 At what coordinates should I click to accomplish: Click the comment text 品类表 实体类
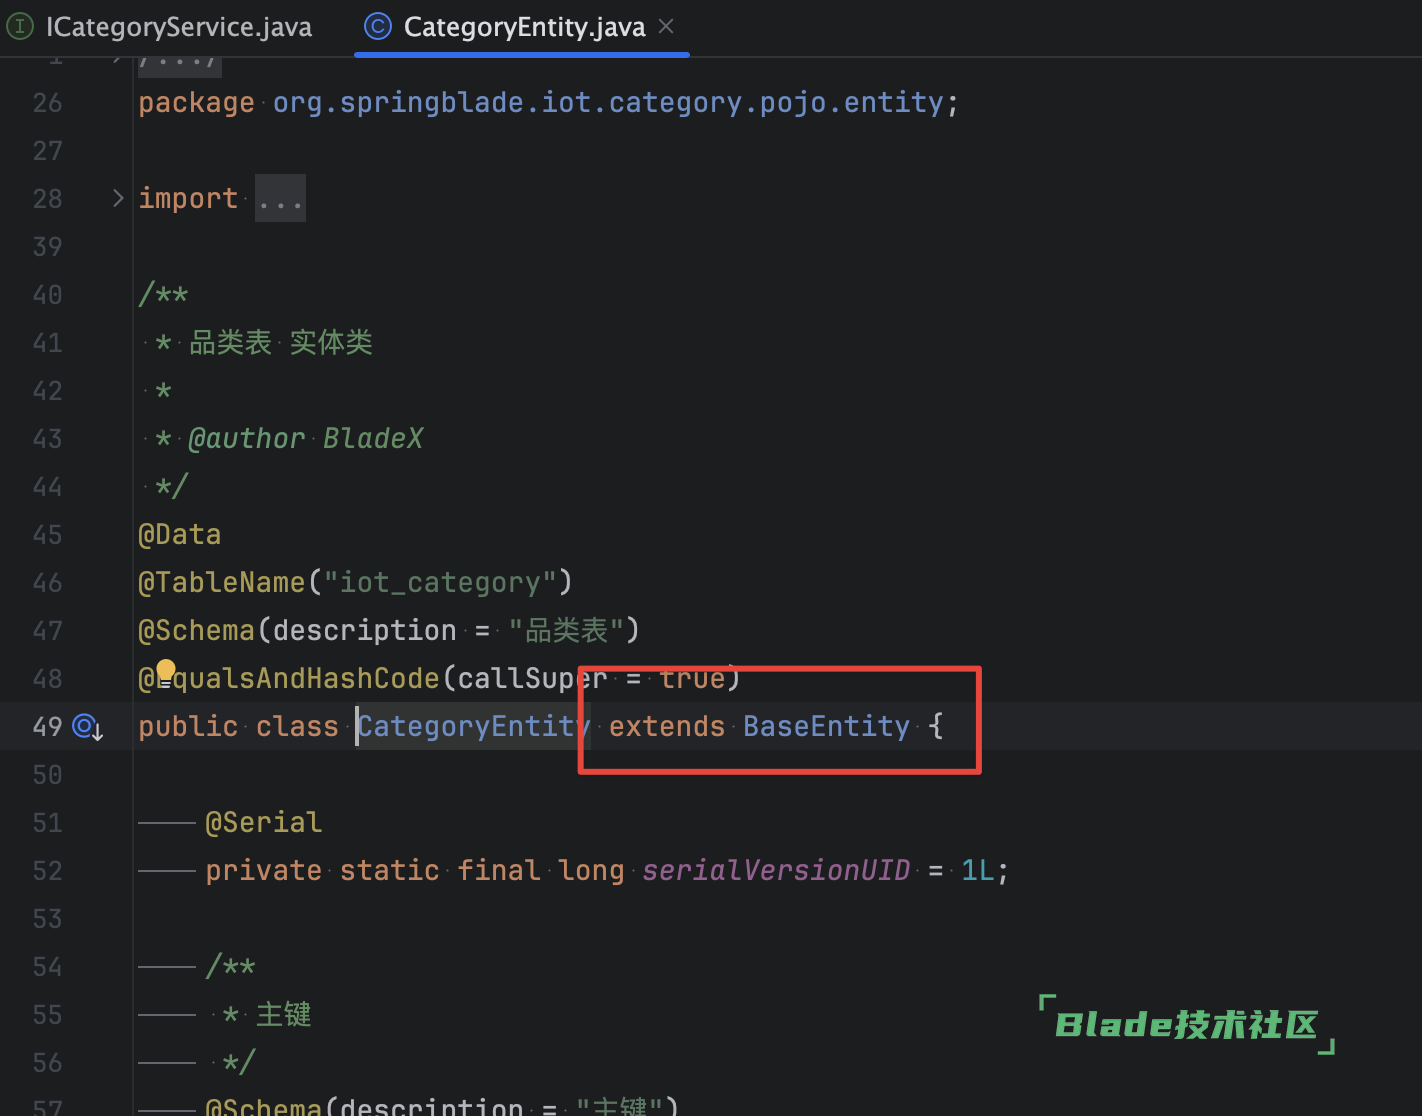281,343
